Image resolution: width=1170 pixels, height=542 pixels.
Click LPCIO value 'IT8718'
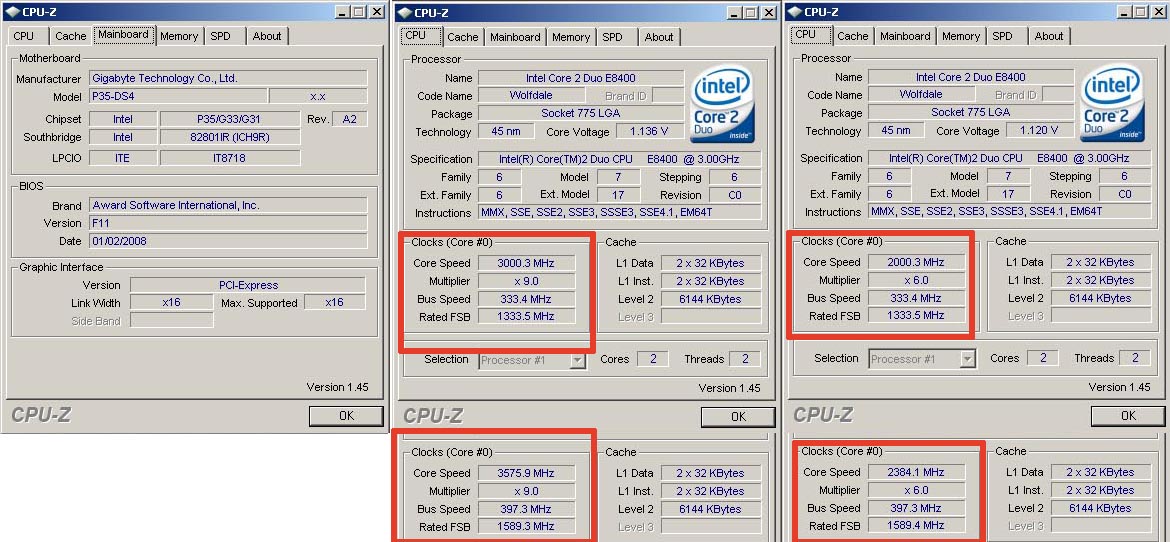(231, 158)
